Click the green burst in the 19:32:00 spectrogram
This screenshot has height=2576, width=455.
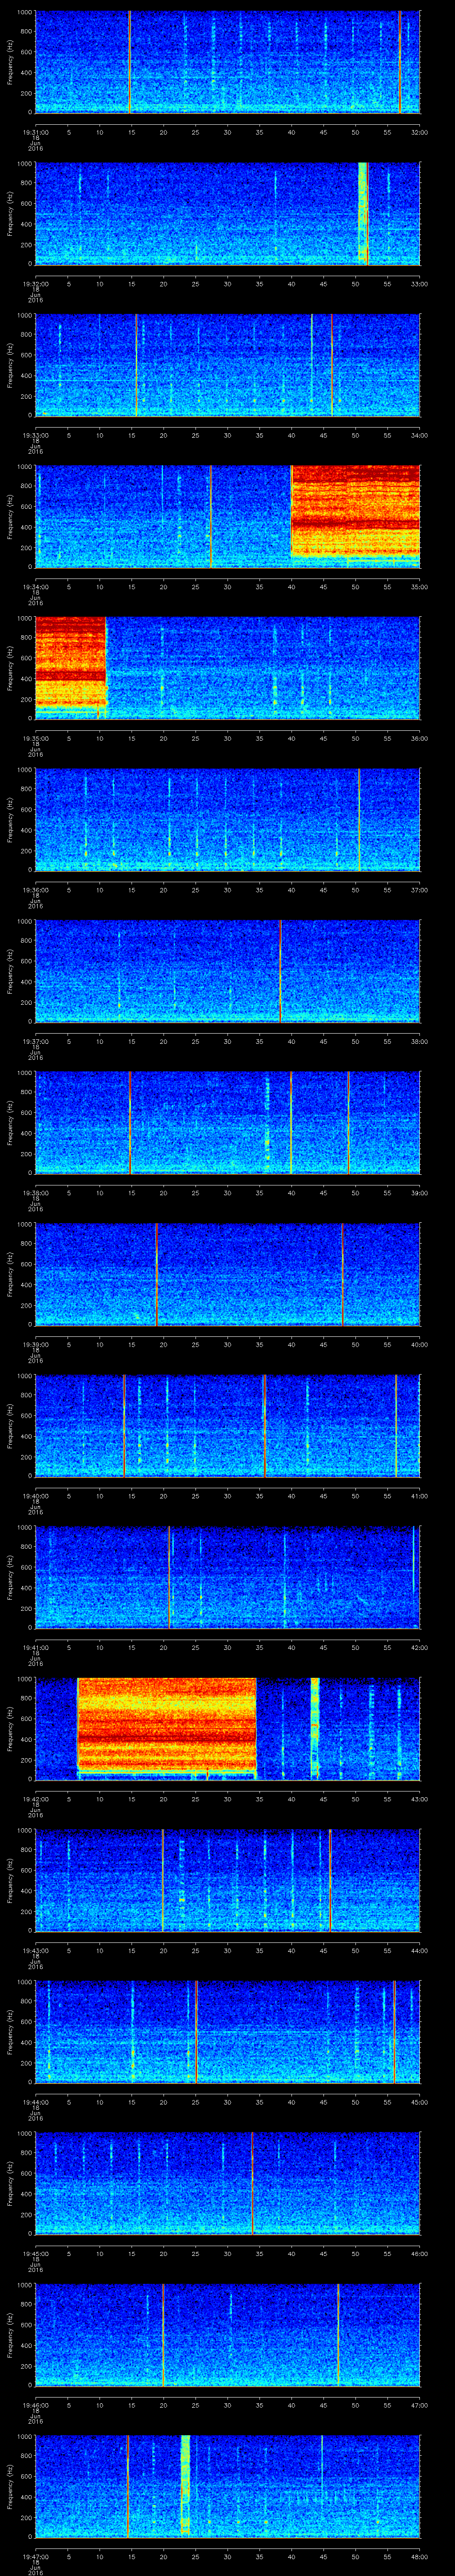(363, 214)
